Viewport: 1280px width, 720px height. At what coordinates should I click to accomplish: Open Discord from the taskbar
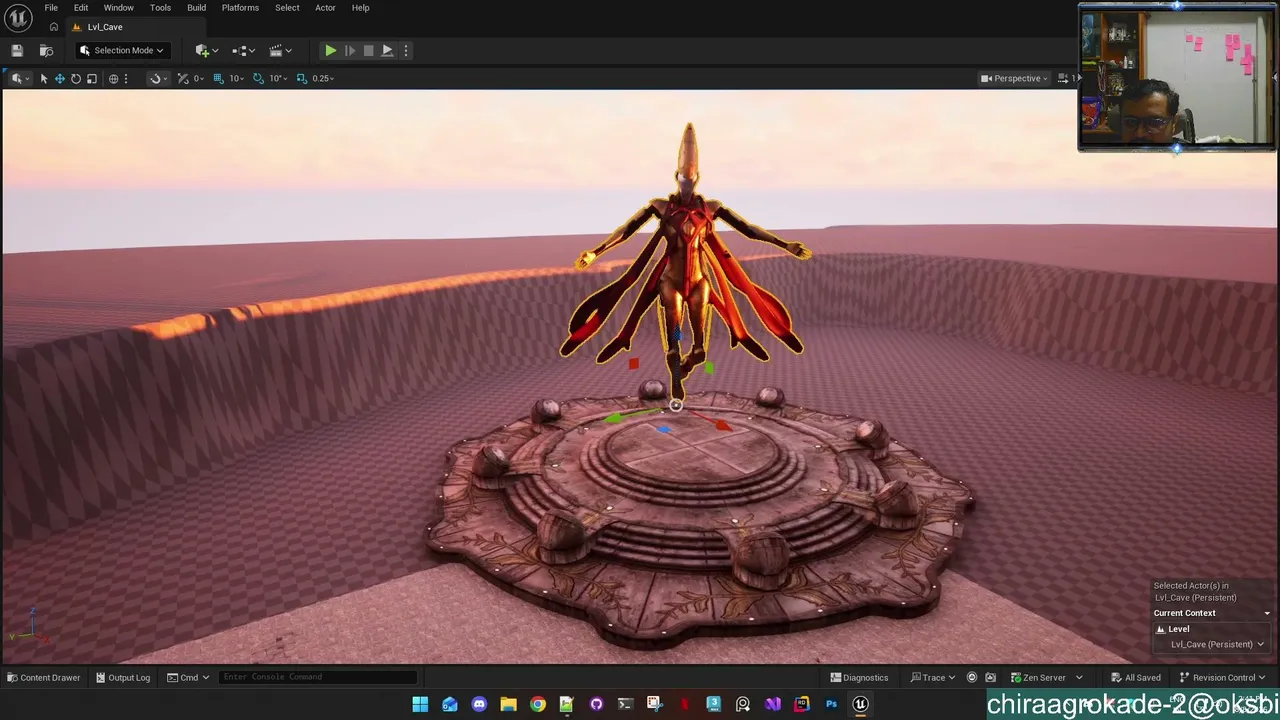(x=479, y=704)
